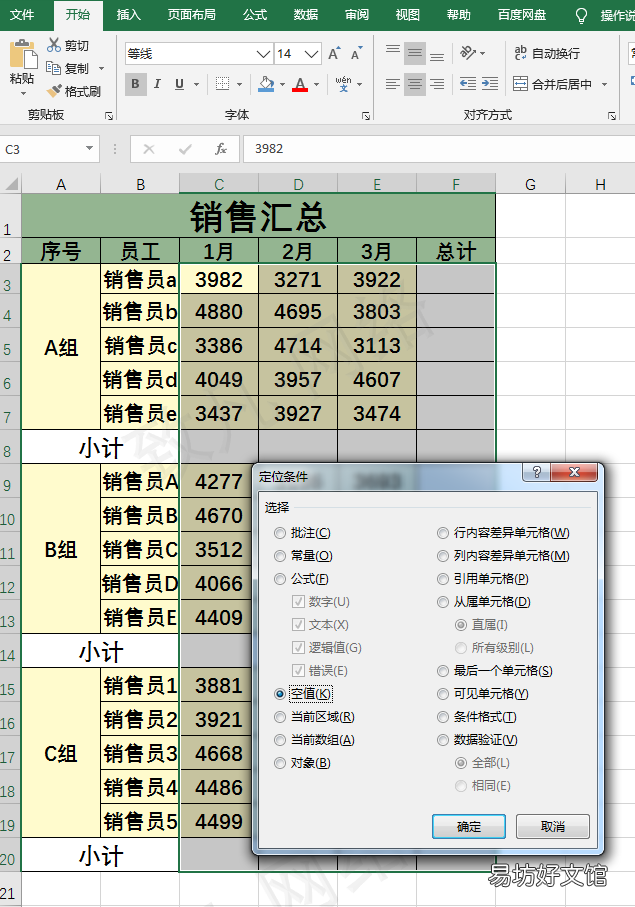This screenshot has height=907, width=635.
Task: Open the Copy options dropdown arrow
Action: (102, 68)
